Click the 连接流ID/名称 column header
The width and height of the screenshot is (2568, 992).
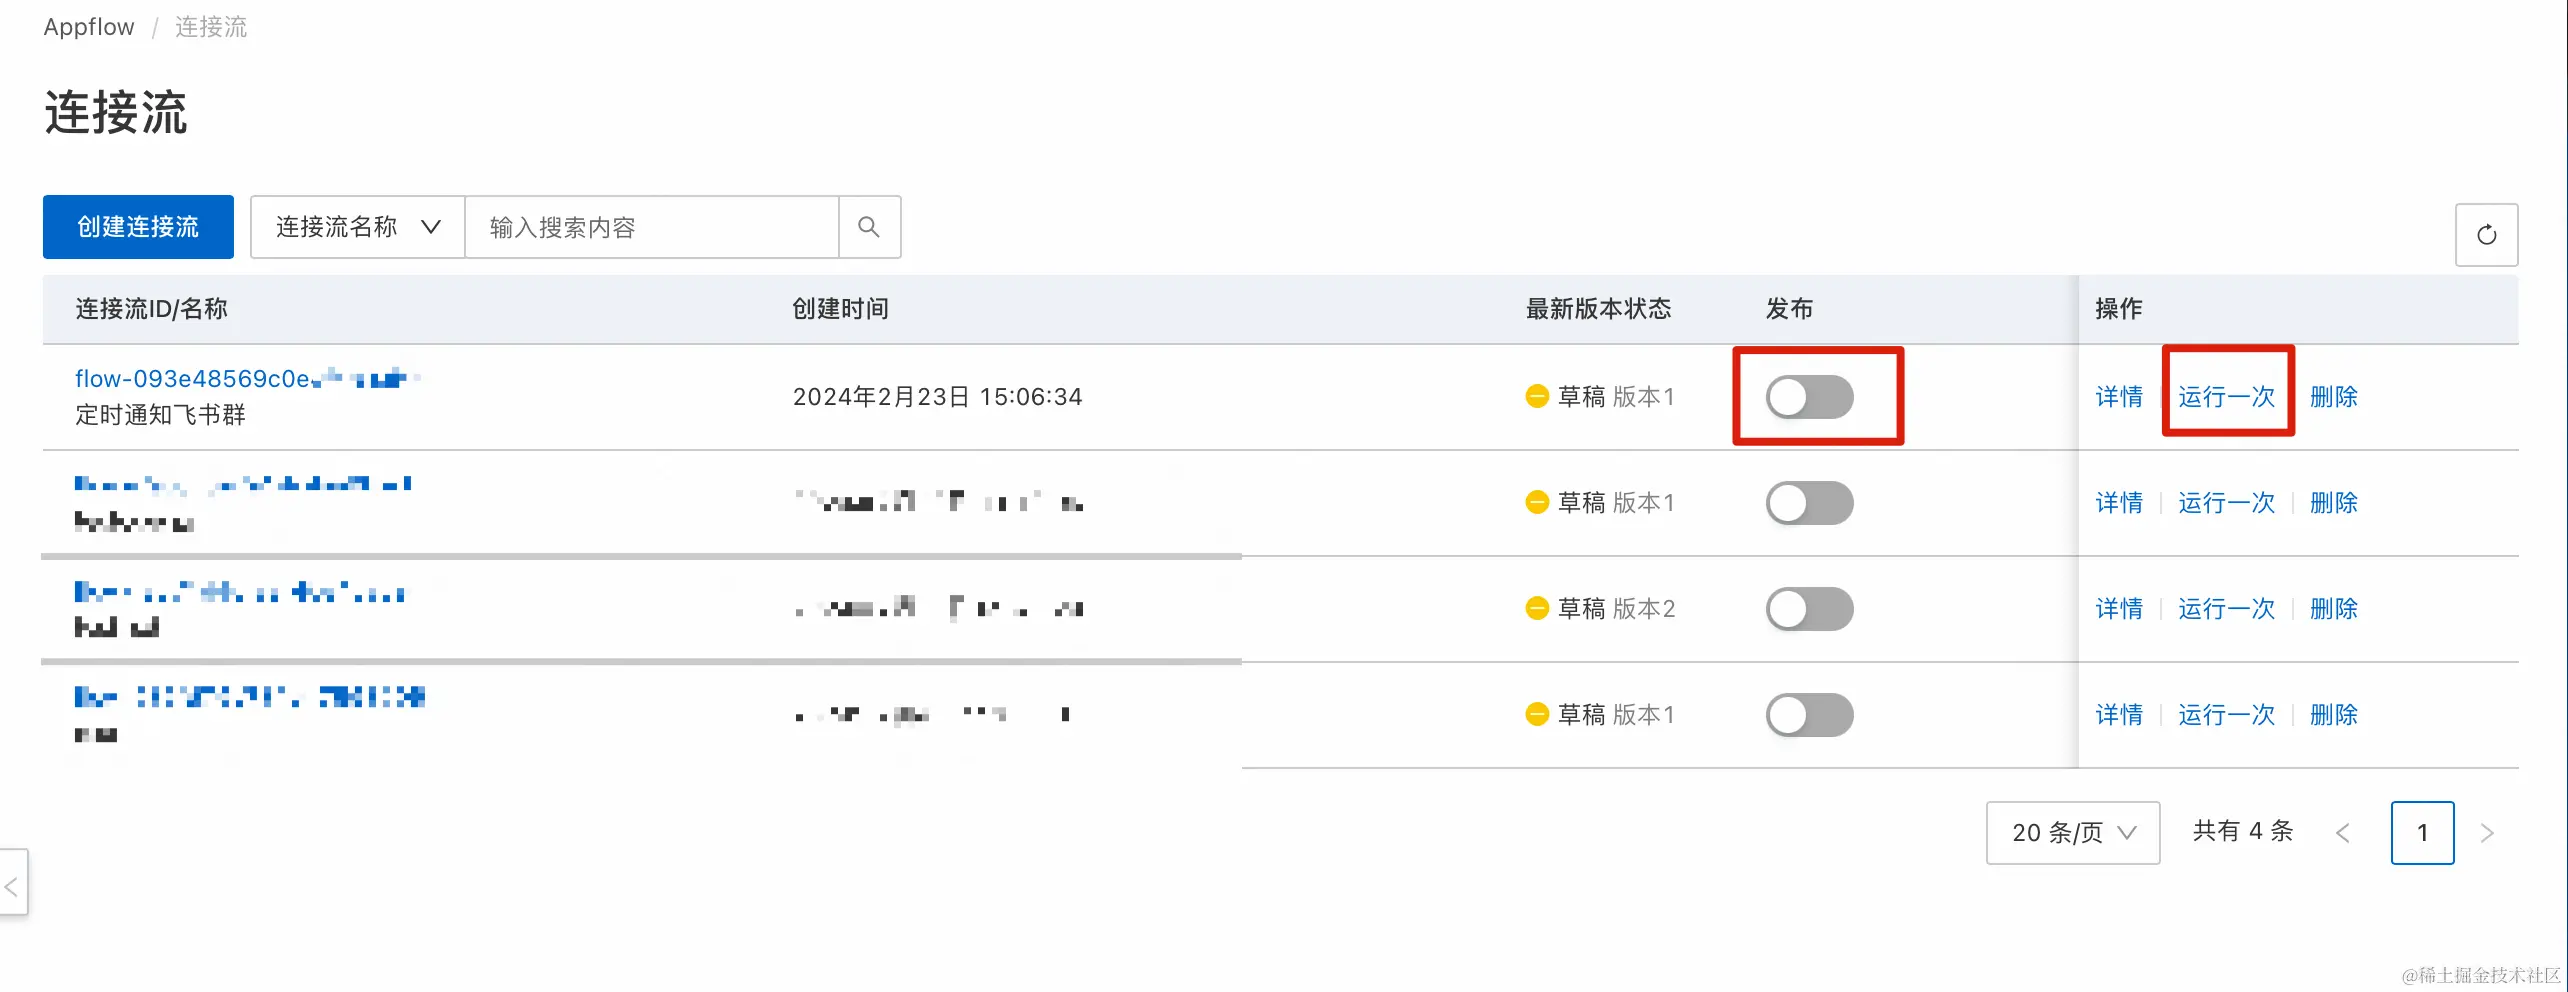pos(152,309)
